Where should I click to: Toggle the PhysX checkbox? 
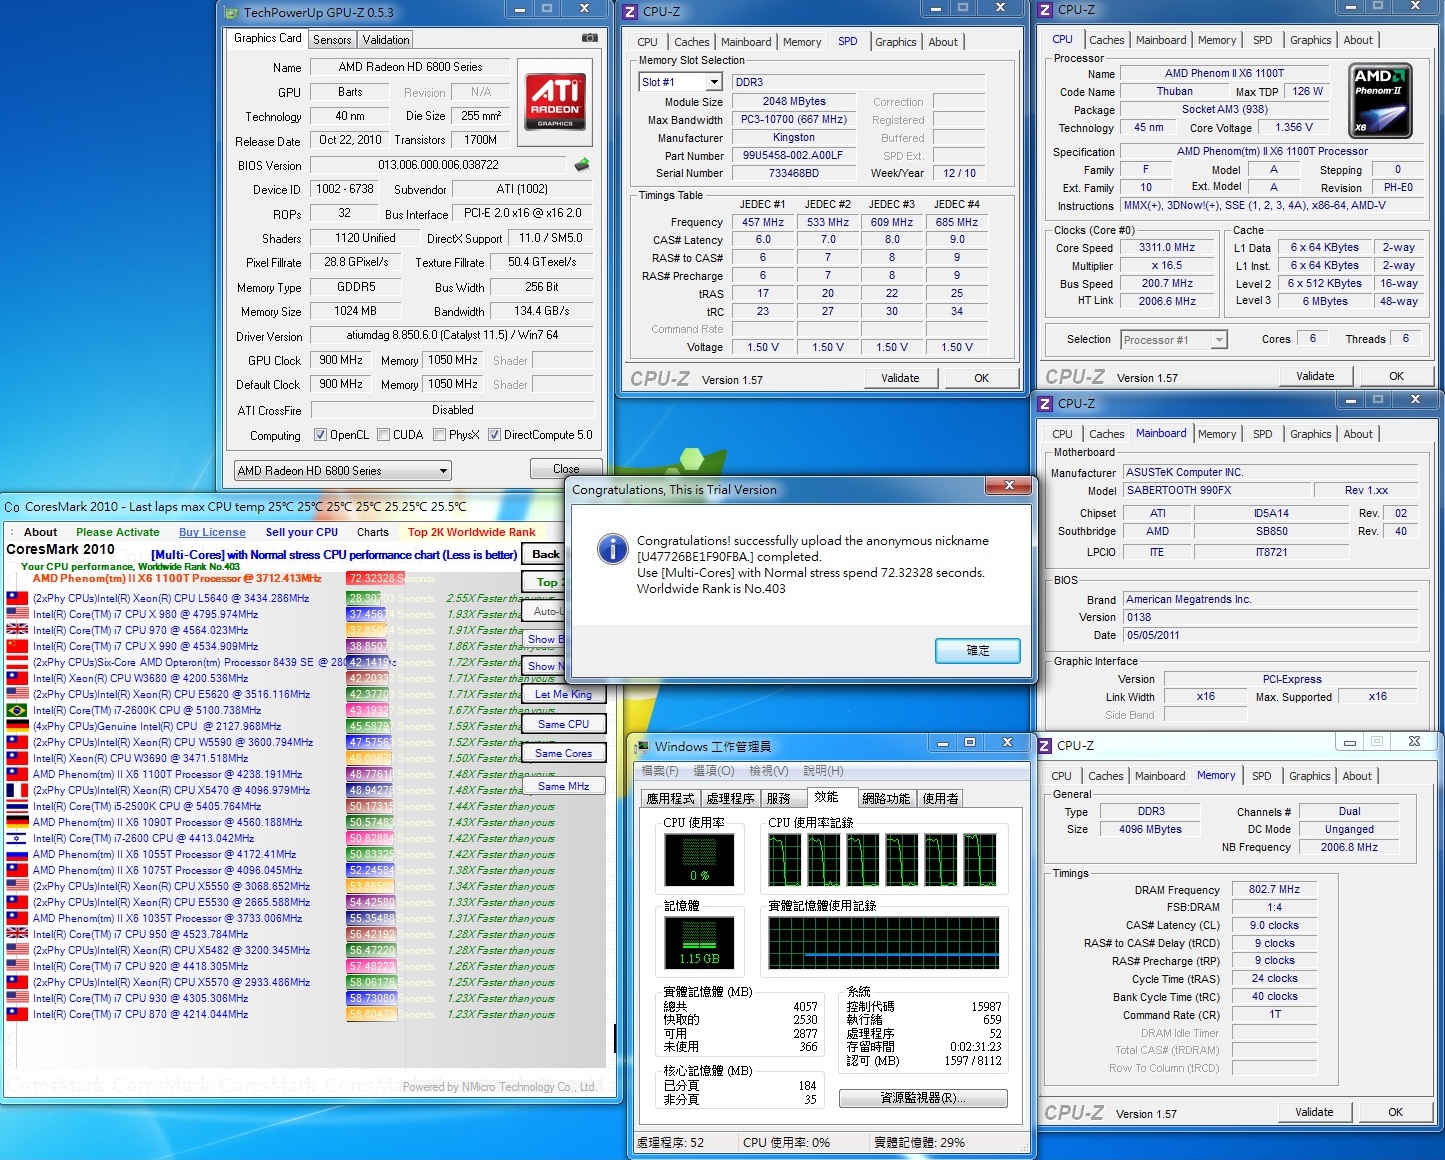click(439, 435)
